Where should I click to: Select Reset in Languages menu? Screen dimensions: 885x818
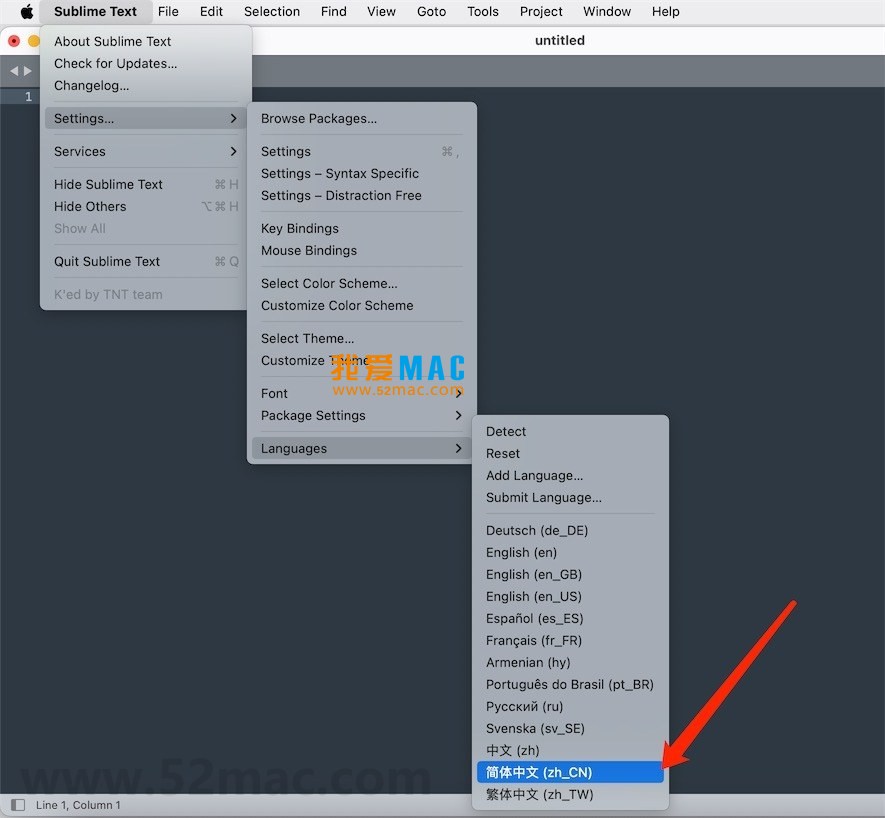point(570,453)
